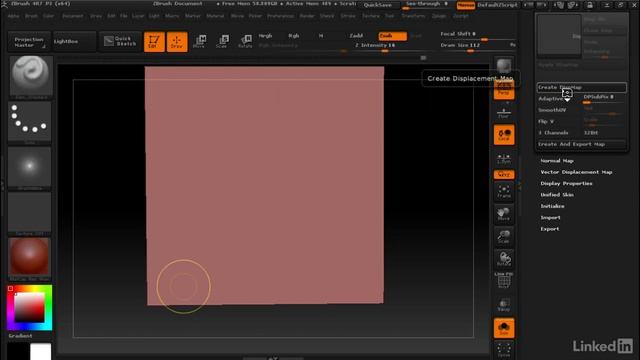640x360 pixels.
Task: Open Projection Master
Action: coord(29,42)
